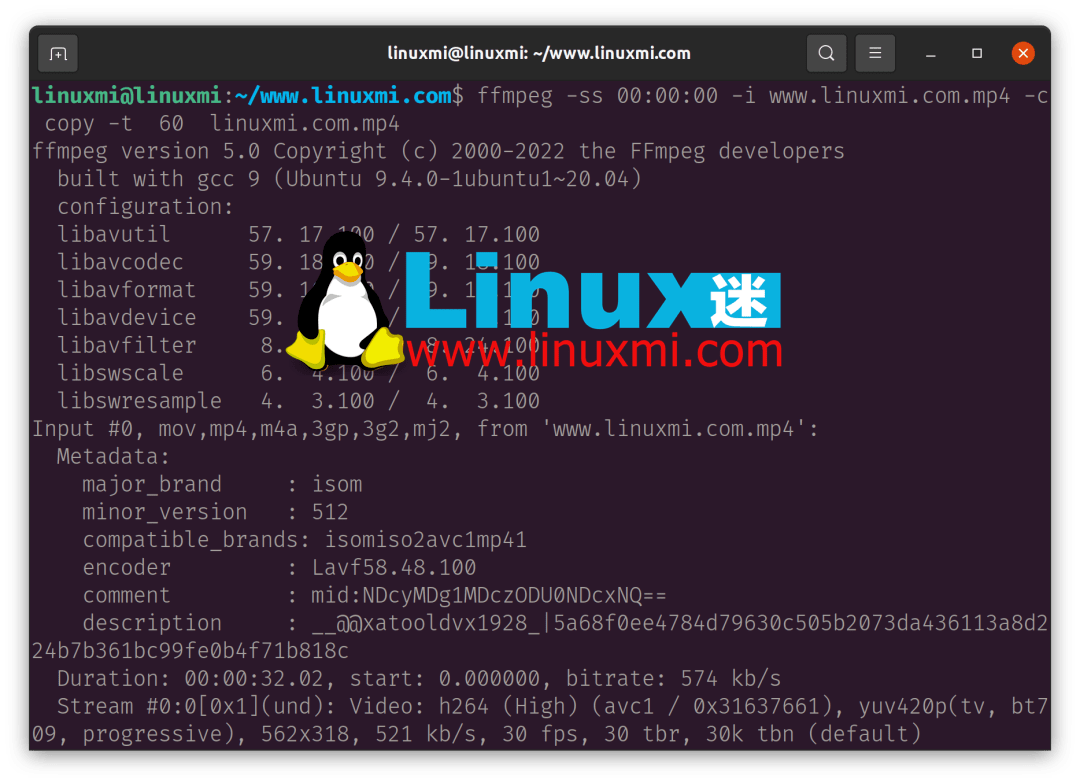The image size is (1080, 783).
Task: Click the window title linuxmi@linuxmi
Action: [x=457, y=53]
